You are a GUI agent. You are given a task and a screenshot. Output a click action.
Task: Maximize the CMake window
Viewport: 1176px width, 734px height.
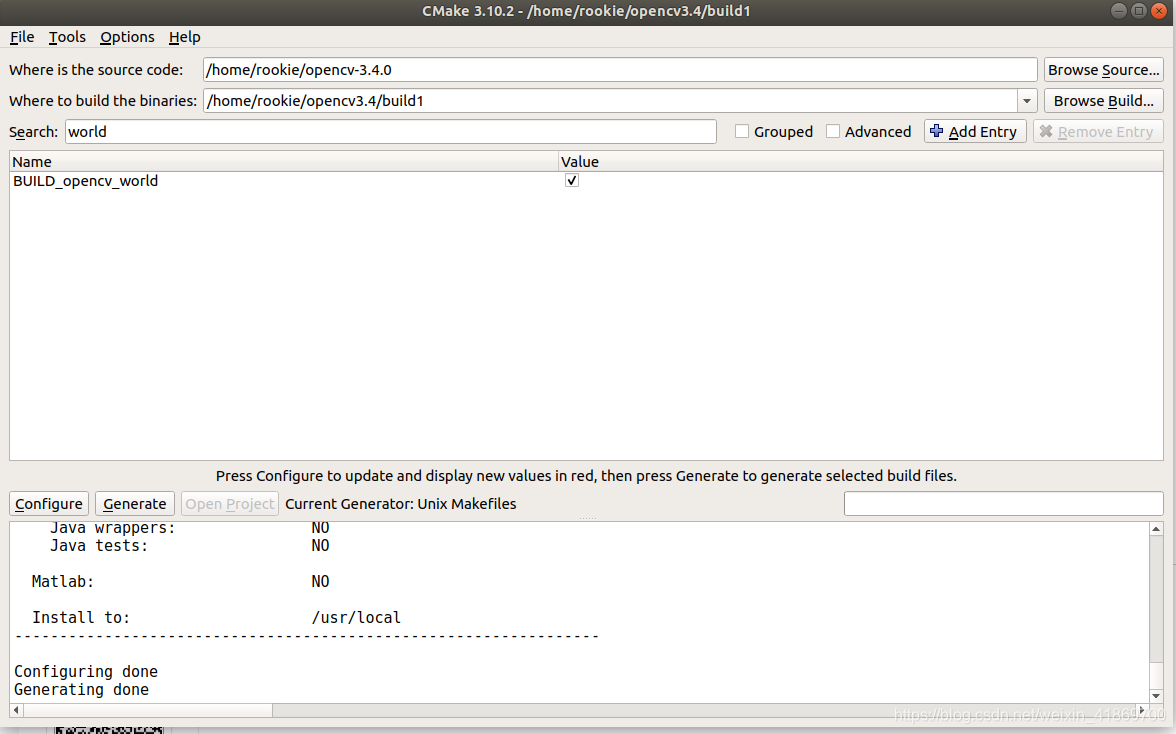pyautogui.click(x=1138, y=10)
